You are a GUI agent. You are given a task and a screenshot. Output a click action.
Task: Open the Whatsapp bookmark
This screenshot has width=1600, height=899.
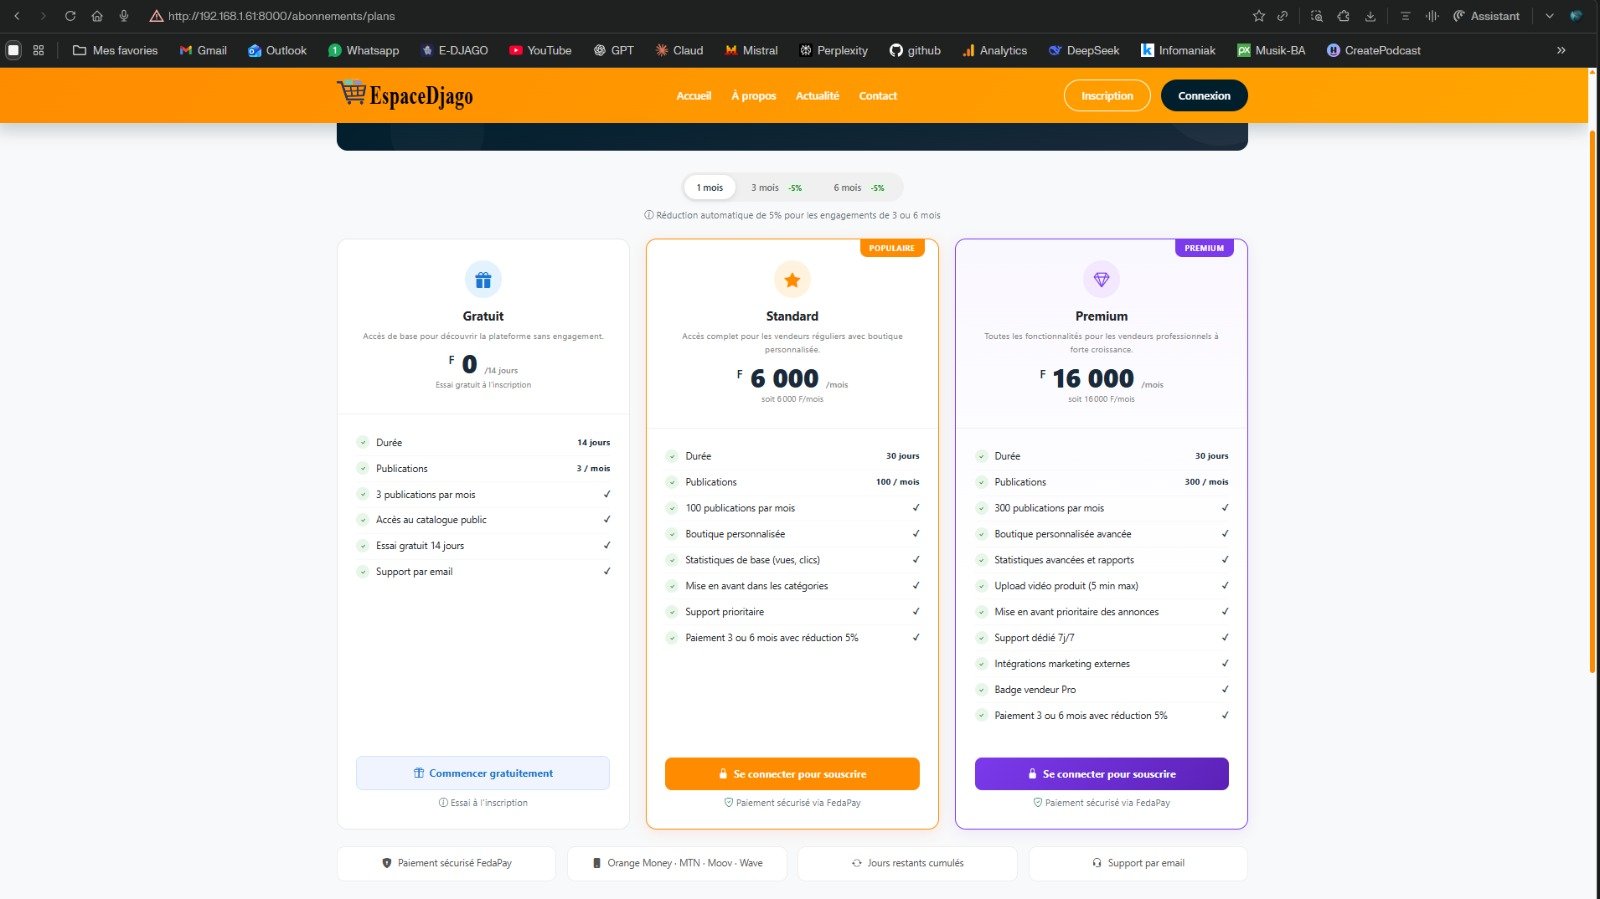pyautogui.click(x=364, y=50)
